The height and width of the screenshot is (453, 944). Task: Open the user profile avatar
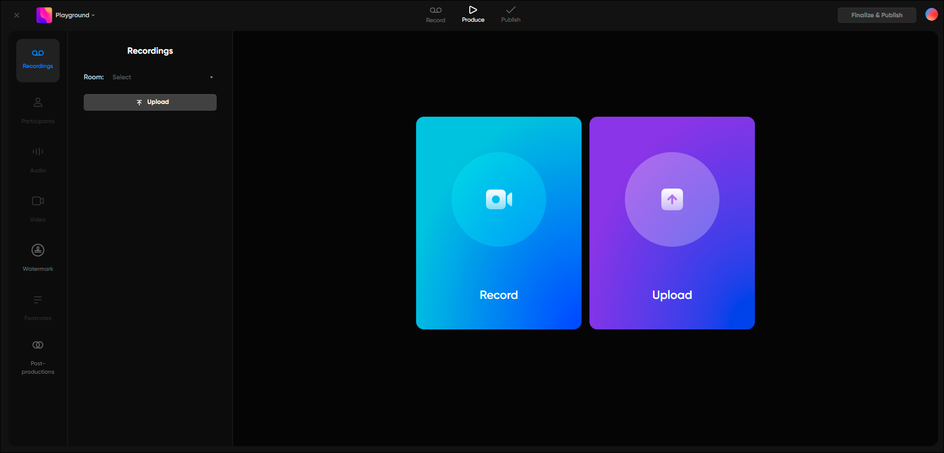pos(931,14)
